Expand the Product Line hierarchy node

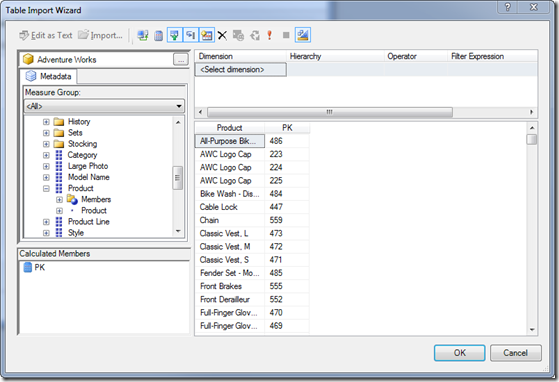pos(46,222)
